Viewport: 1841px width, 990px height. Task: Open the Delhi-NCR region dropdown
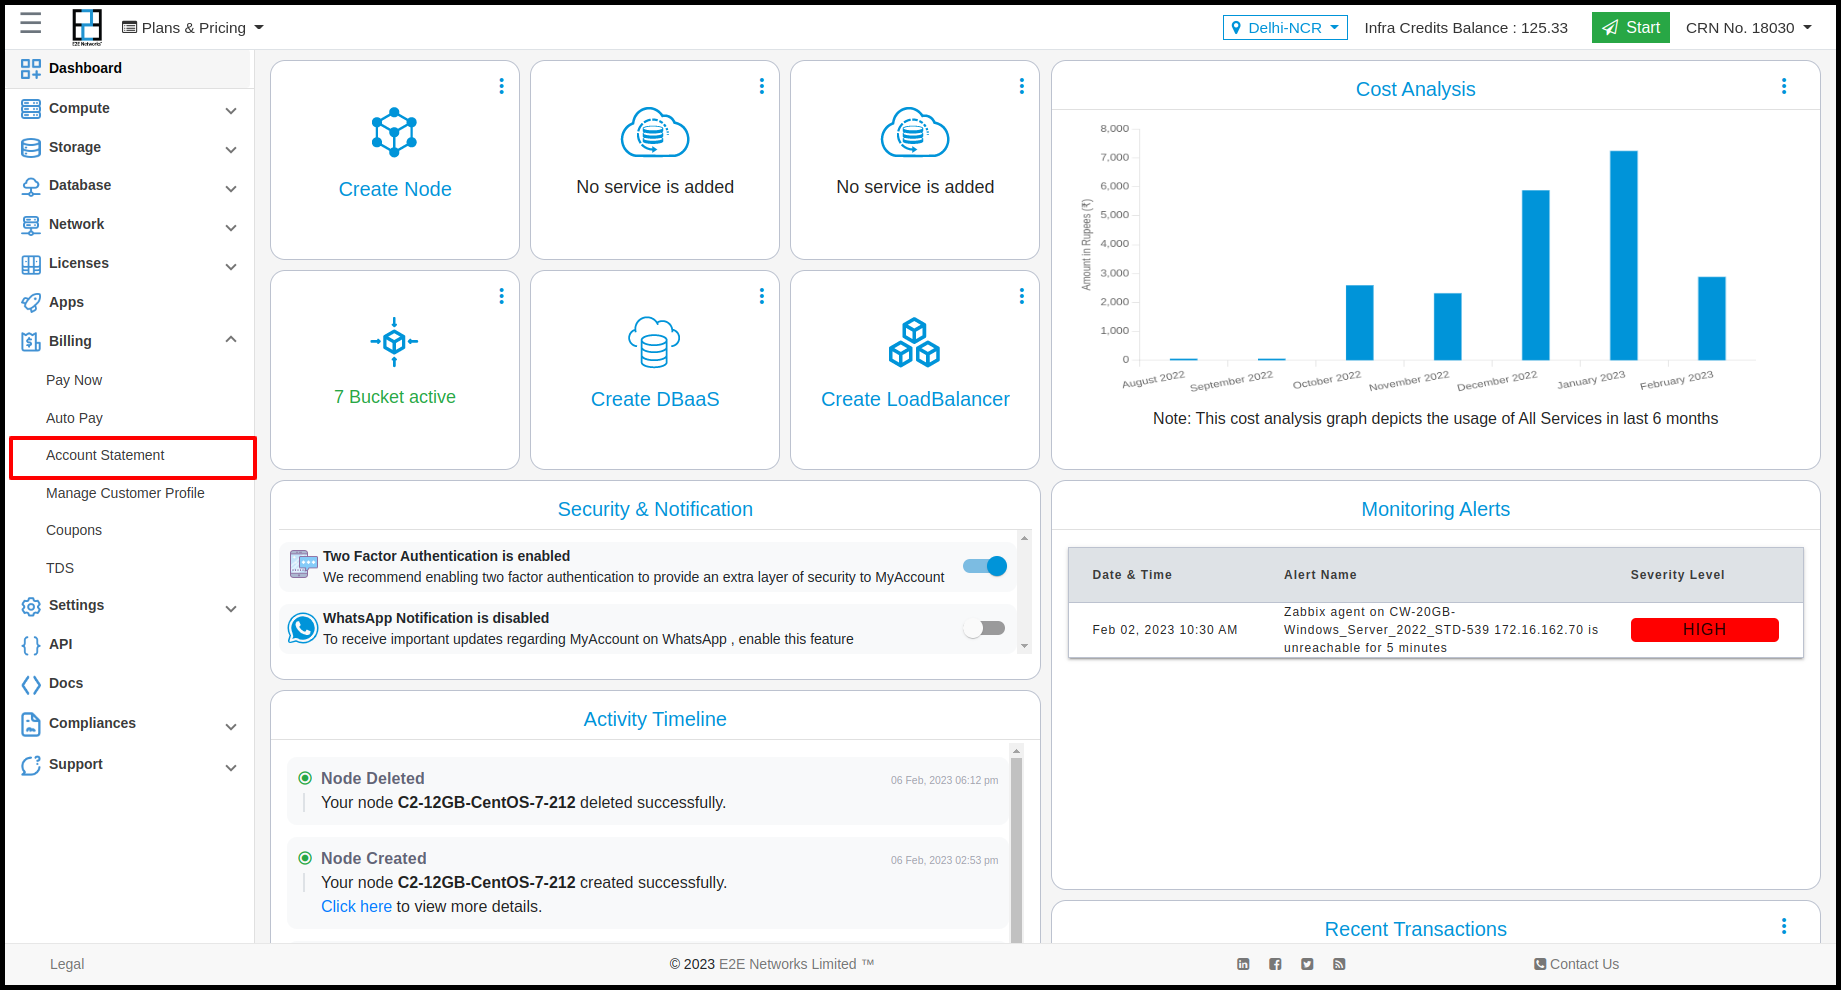point(1285,28)
